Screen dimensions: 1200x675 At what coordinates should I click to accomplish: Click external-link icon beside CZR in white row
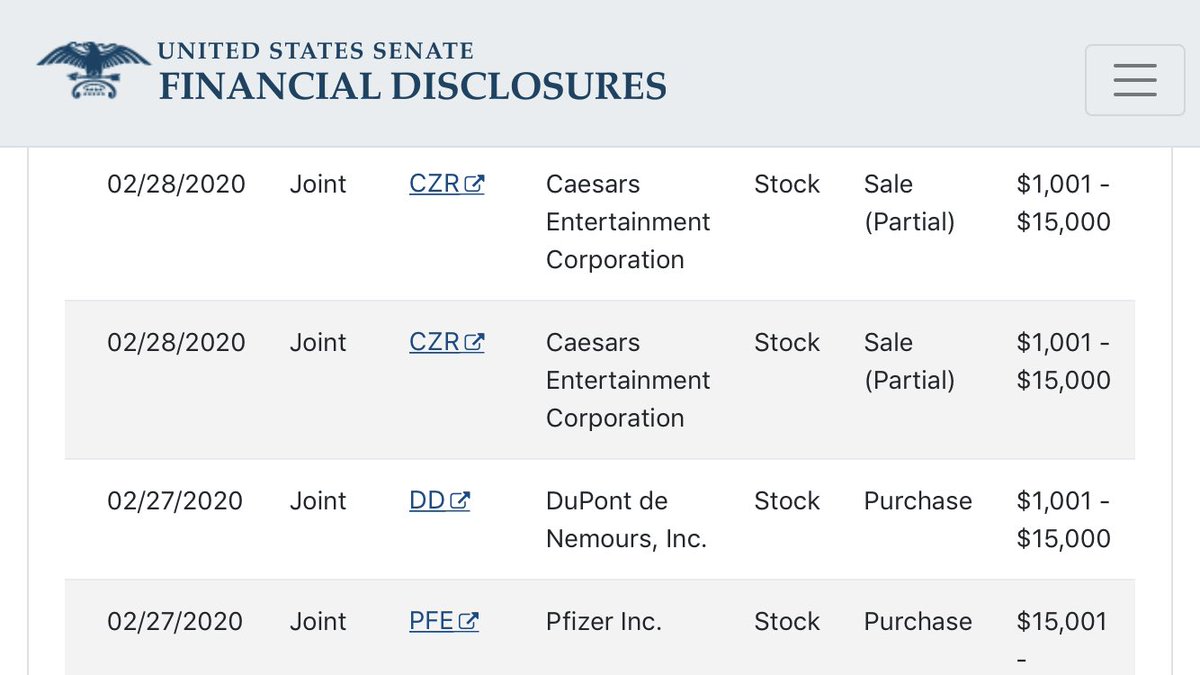pyautogui.click(x=474, y=185)
